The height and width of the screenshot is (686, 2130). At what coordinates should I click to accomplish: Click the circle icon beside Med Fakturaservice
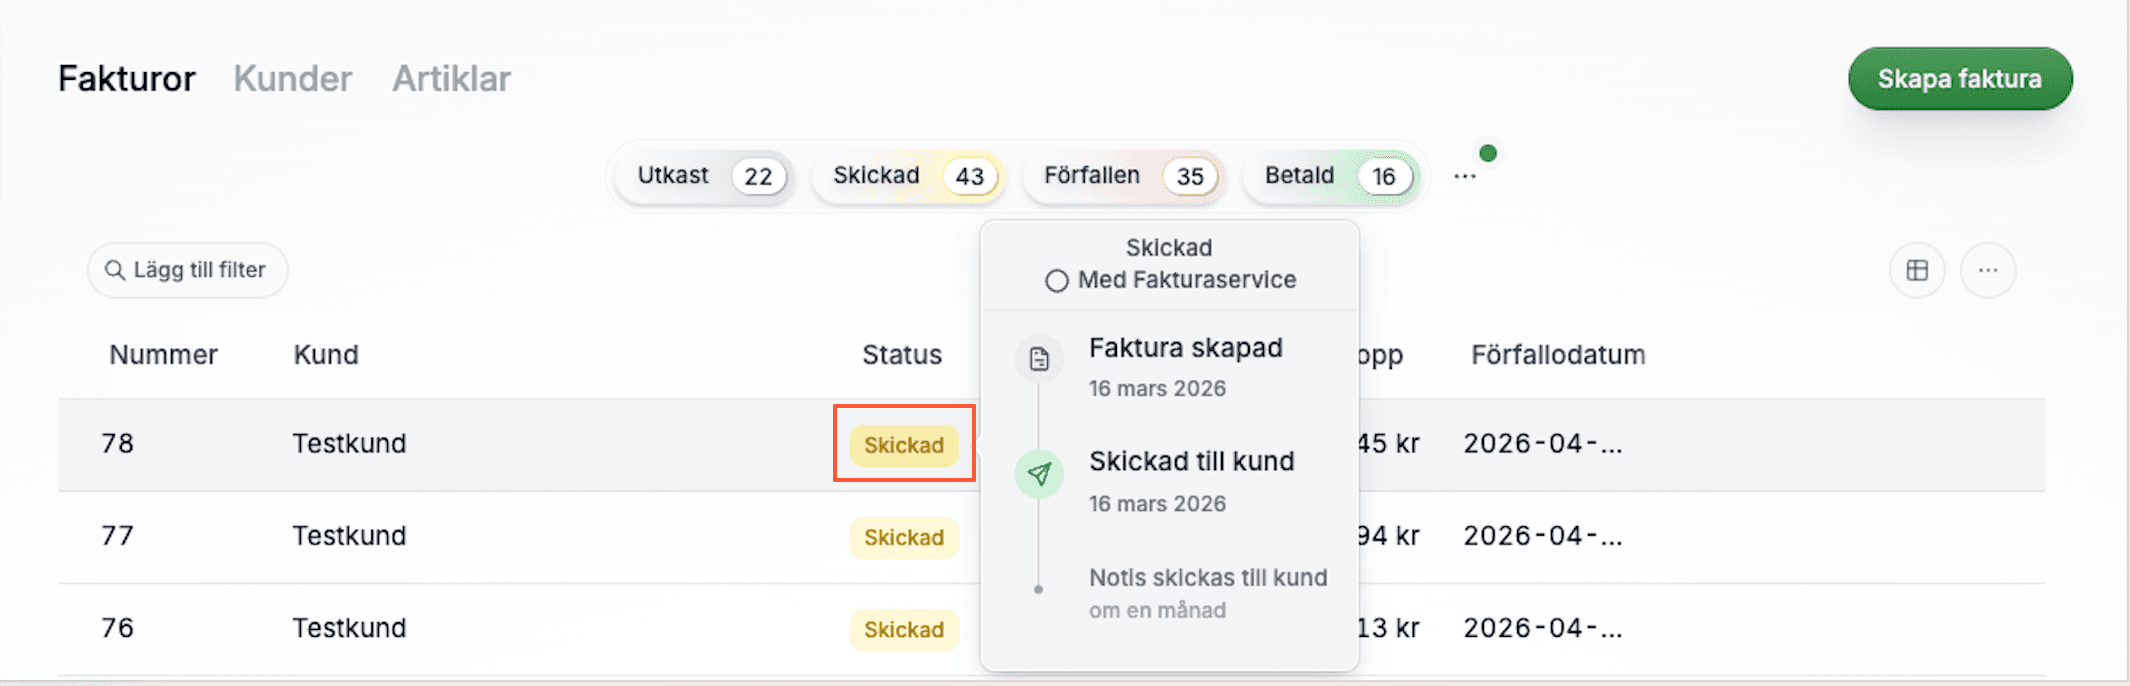point(1056,281)
